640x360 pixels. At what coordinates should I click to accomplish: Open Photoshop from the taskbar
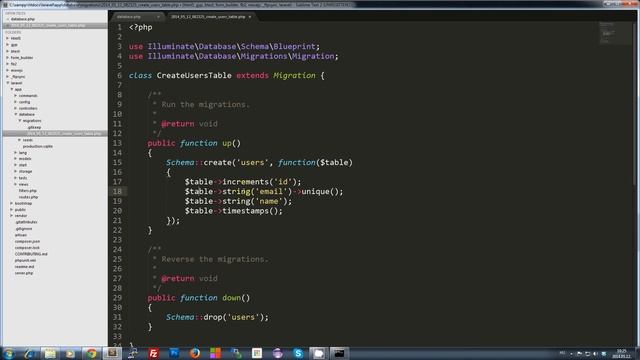point(174,353)
